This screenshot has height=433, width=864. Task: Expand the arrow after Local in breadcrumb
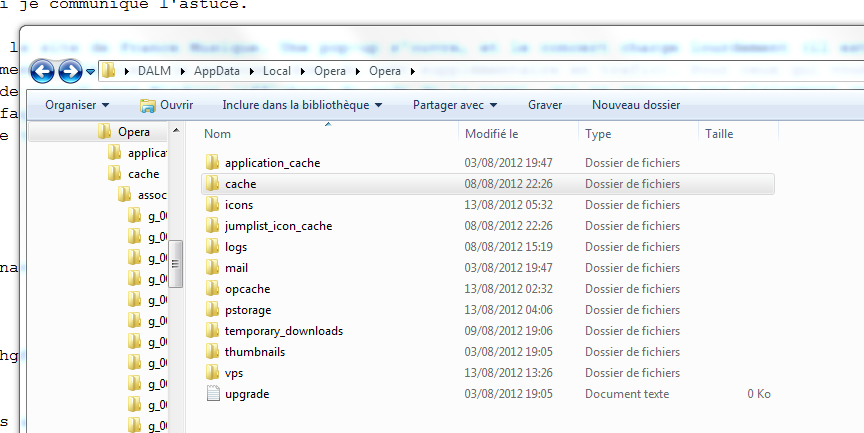click(x=303, y=71)
